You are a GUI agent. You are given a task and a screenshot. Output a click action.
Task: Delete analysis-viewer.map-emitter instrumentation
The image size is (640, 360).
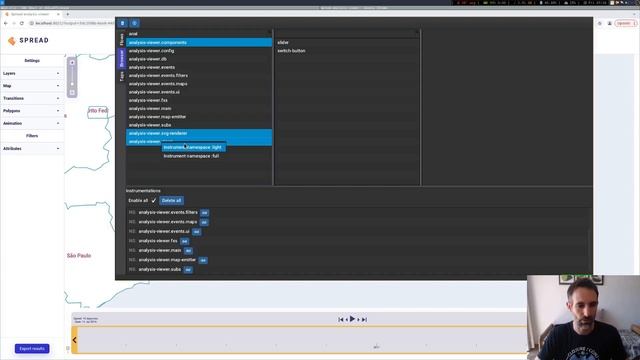point(203,260)
